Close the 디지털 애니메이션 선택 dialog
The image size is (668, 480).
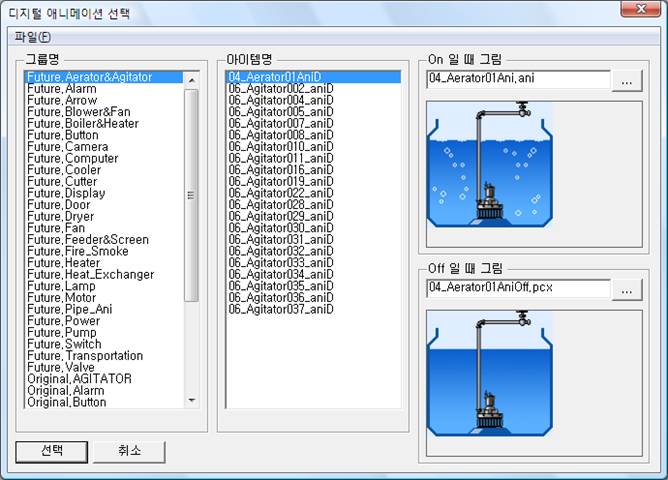641,9
